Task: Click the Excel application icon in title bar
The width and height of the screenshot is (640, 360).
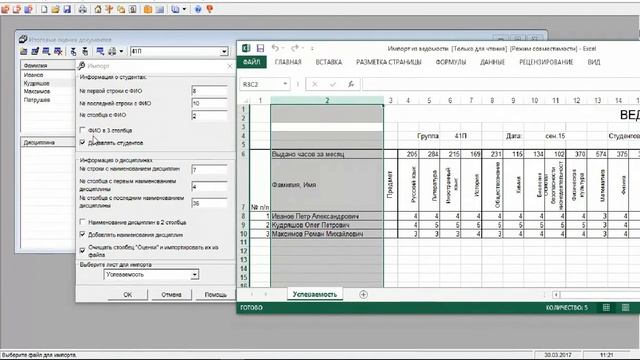Action: pos(246,48)
